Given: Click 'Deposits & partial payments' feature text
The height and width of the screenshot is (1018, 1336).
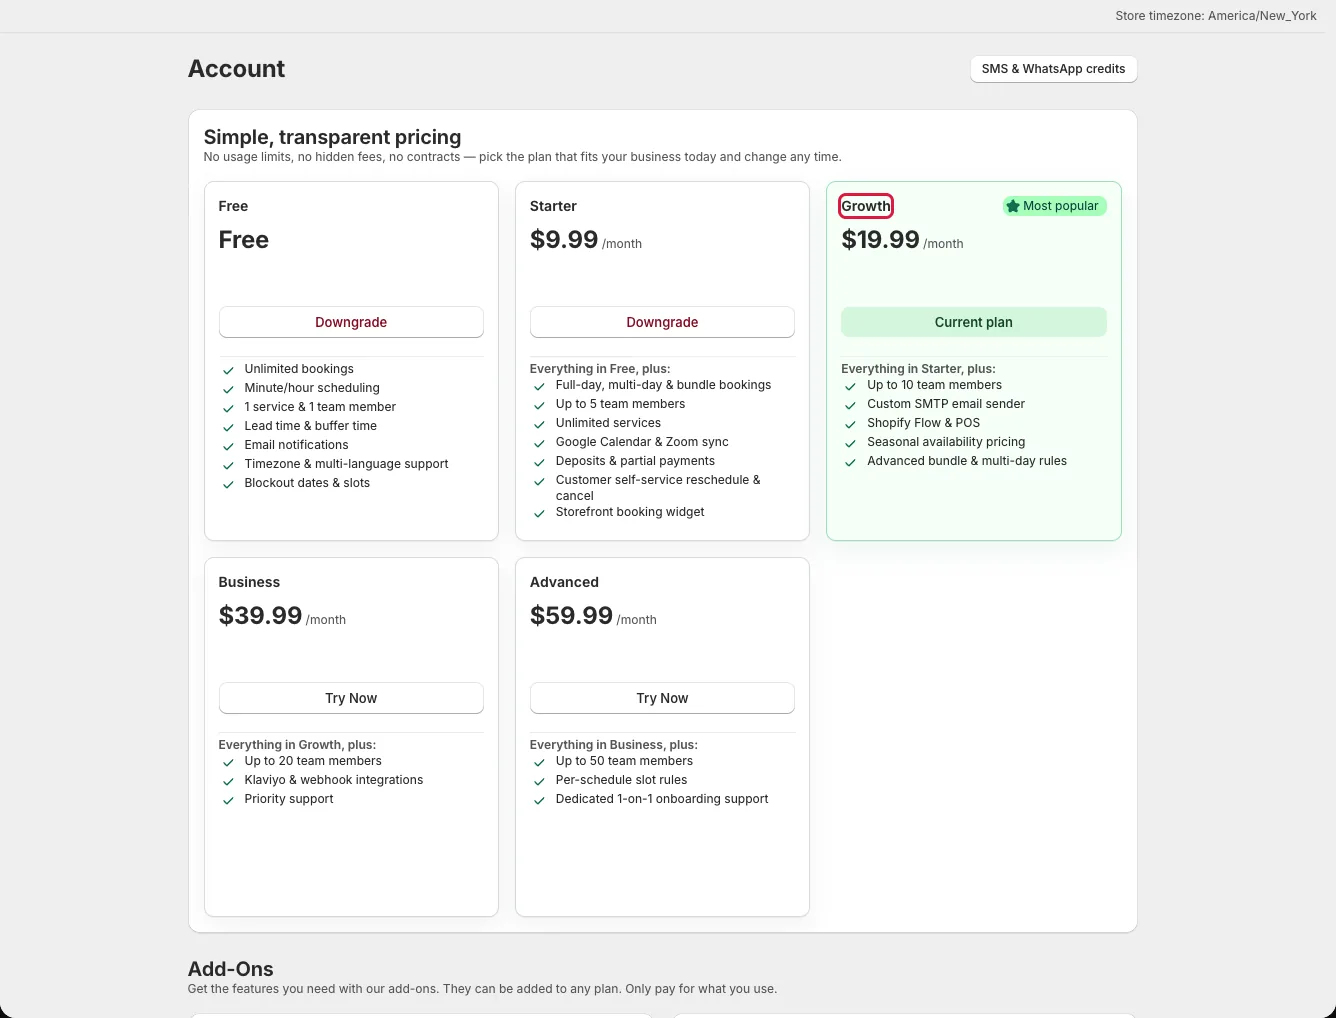Looking at the screenshot, I should click(635, 461).
